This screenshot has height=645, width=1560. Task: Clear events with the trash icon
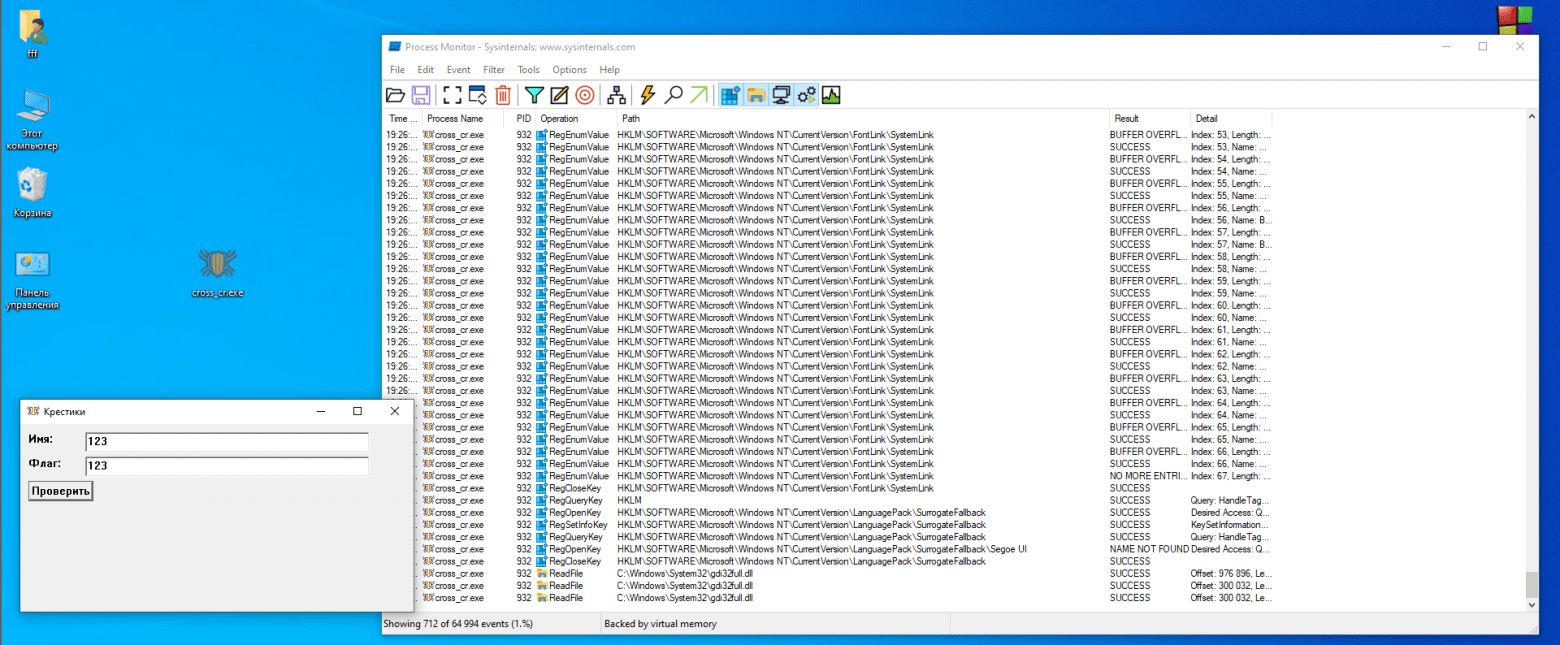(x=503, y=95)
